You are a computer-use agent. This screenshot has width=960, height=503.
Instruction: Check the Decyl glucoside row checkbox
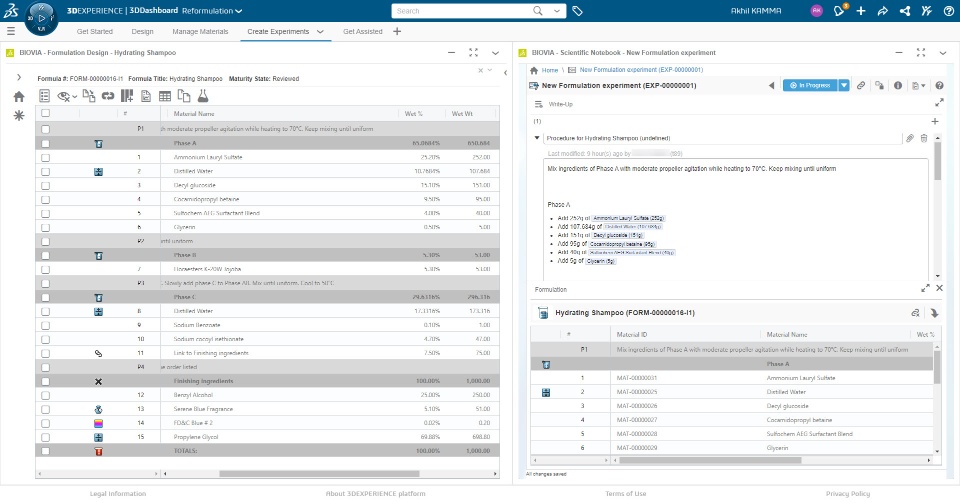click(x=45, y=185)
